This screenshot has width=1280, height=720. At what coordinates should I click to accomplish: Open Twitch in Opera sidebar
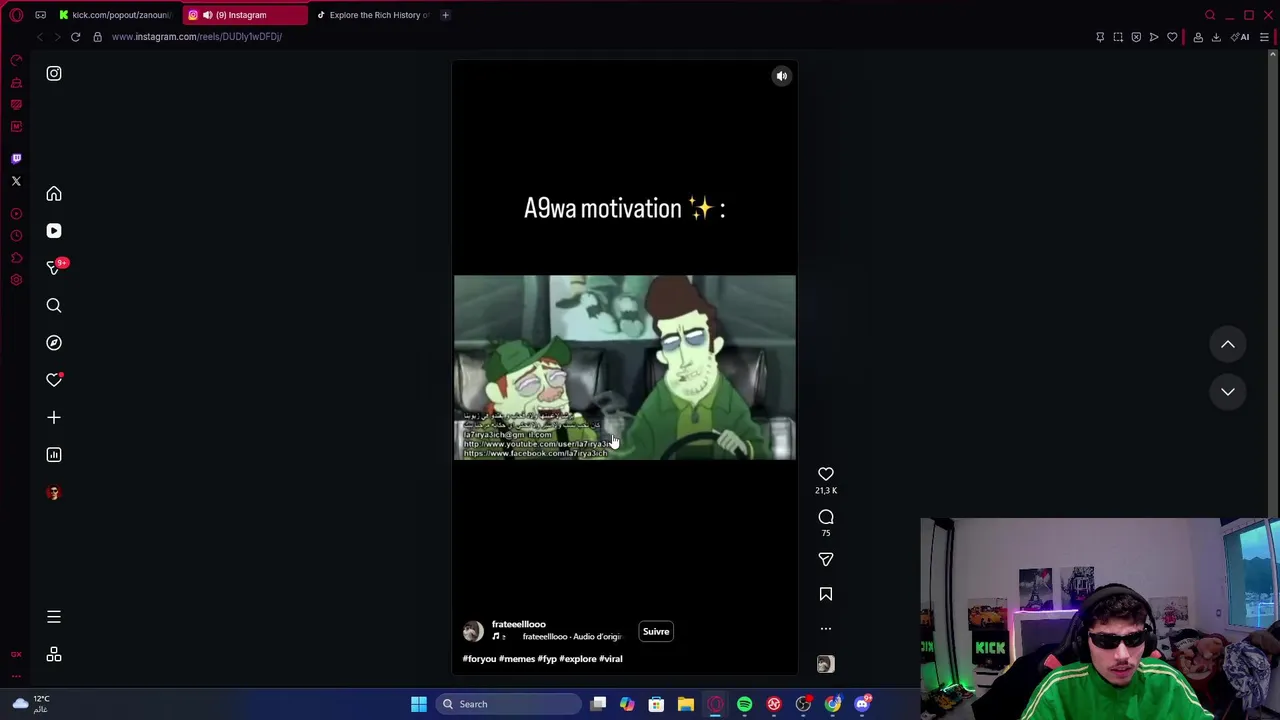pos(16,159)
